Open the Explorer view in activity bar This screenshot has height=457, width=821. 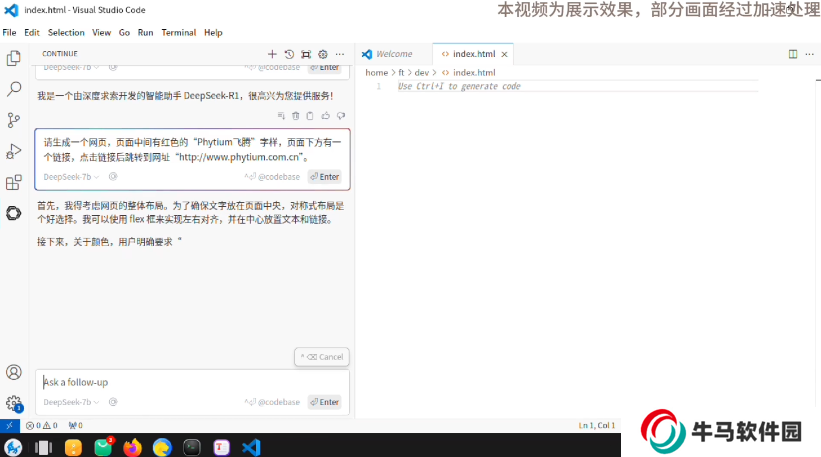[14, 58]
